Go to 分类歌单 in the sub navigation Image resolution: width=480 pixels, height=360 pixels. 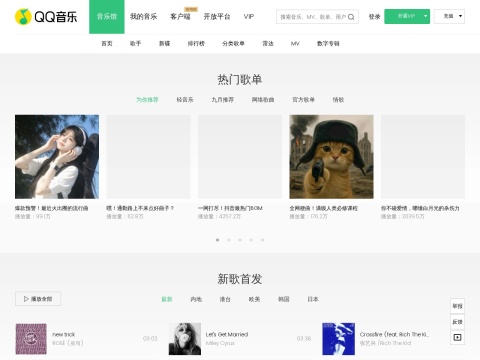(x=233, y=43)
